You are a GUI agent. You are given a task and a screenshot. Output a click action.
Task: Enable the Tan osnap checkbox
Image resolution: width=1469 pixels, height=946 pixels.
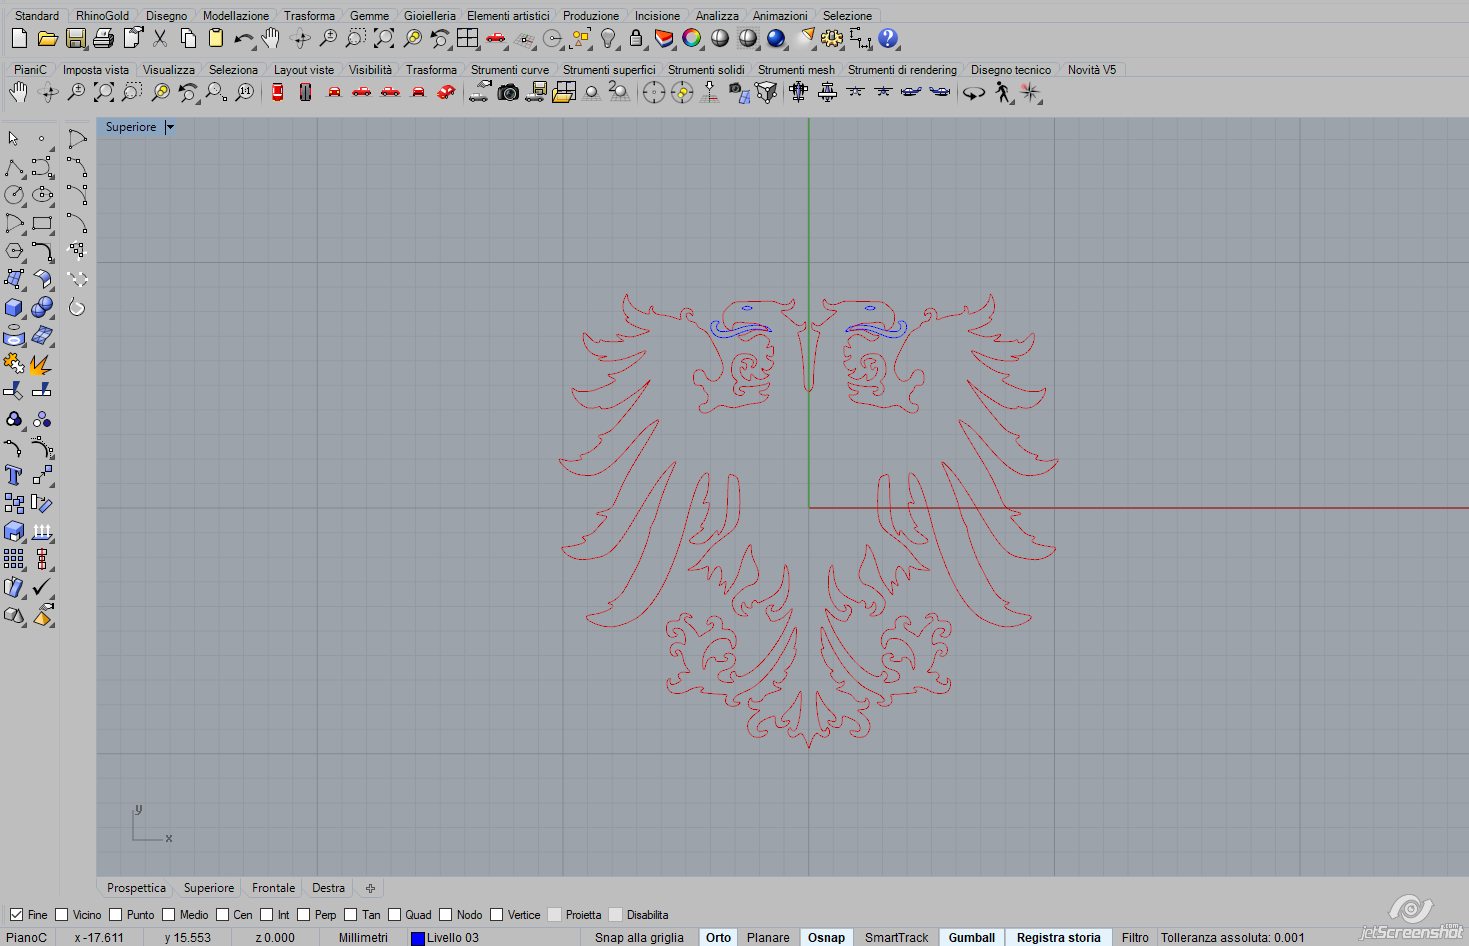351,915
